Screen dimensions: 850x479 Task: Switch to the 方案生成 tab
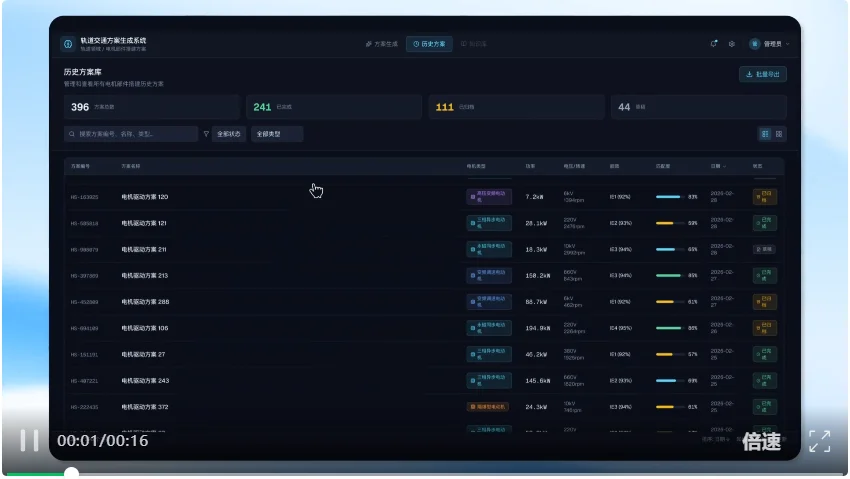tap(381, 44)
